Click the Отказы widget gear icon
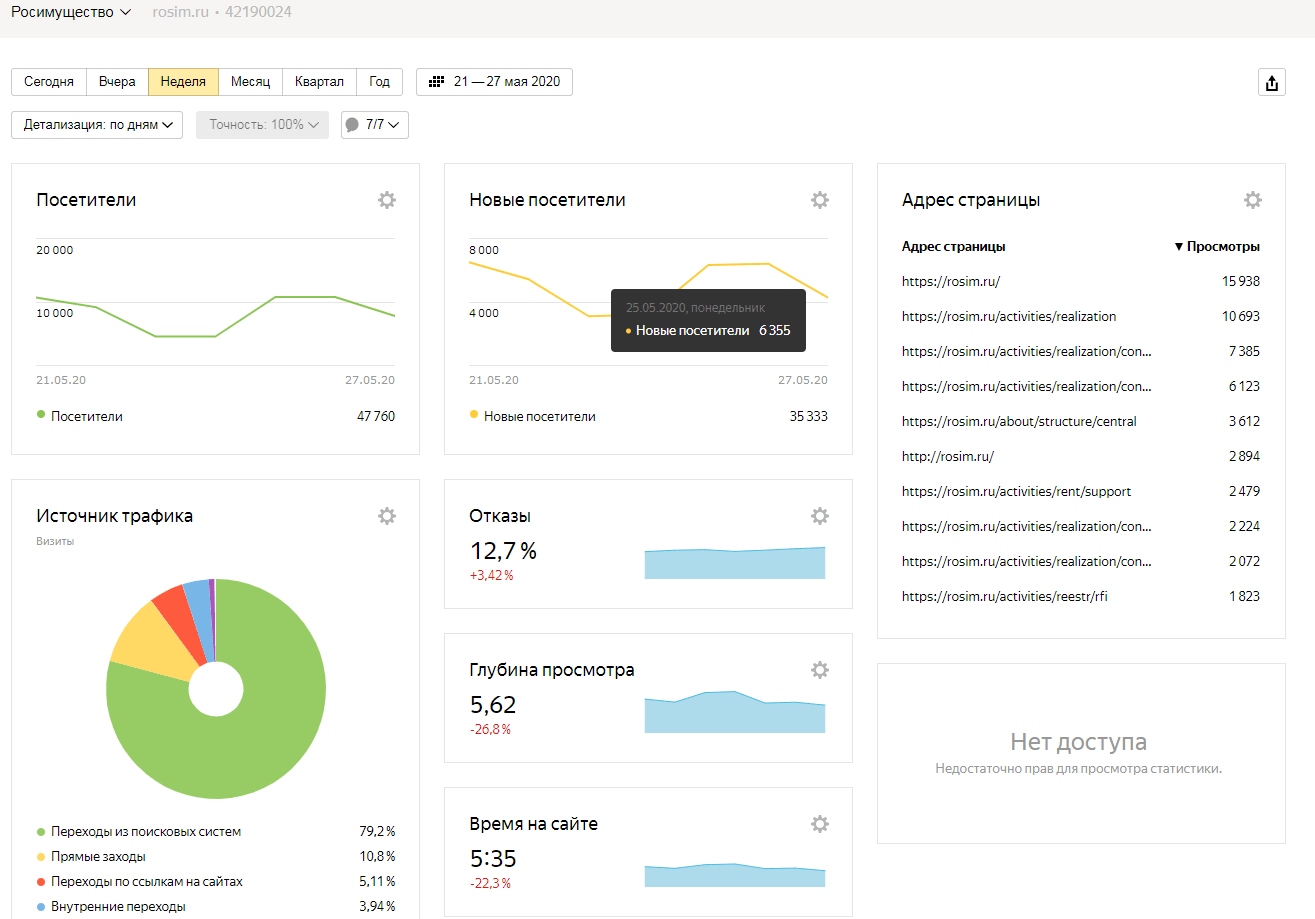 click(820, 516)
